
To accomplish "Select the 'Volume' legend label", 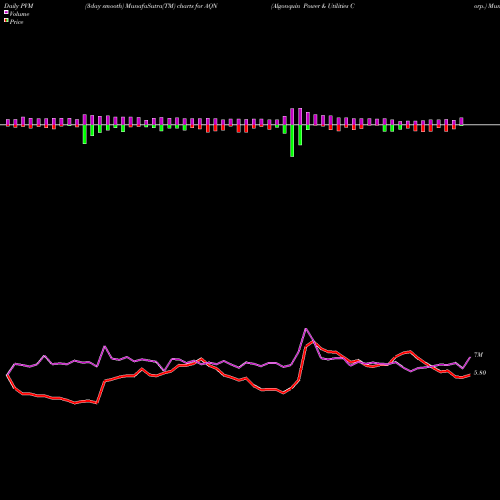I will click(x=19, y=14).
